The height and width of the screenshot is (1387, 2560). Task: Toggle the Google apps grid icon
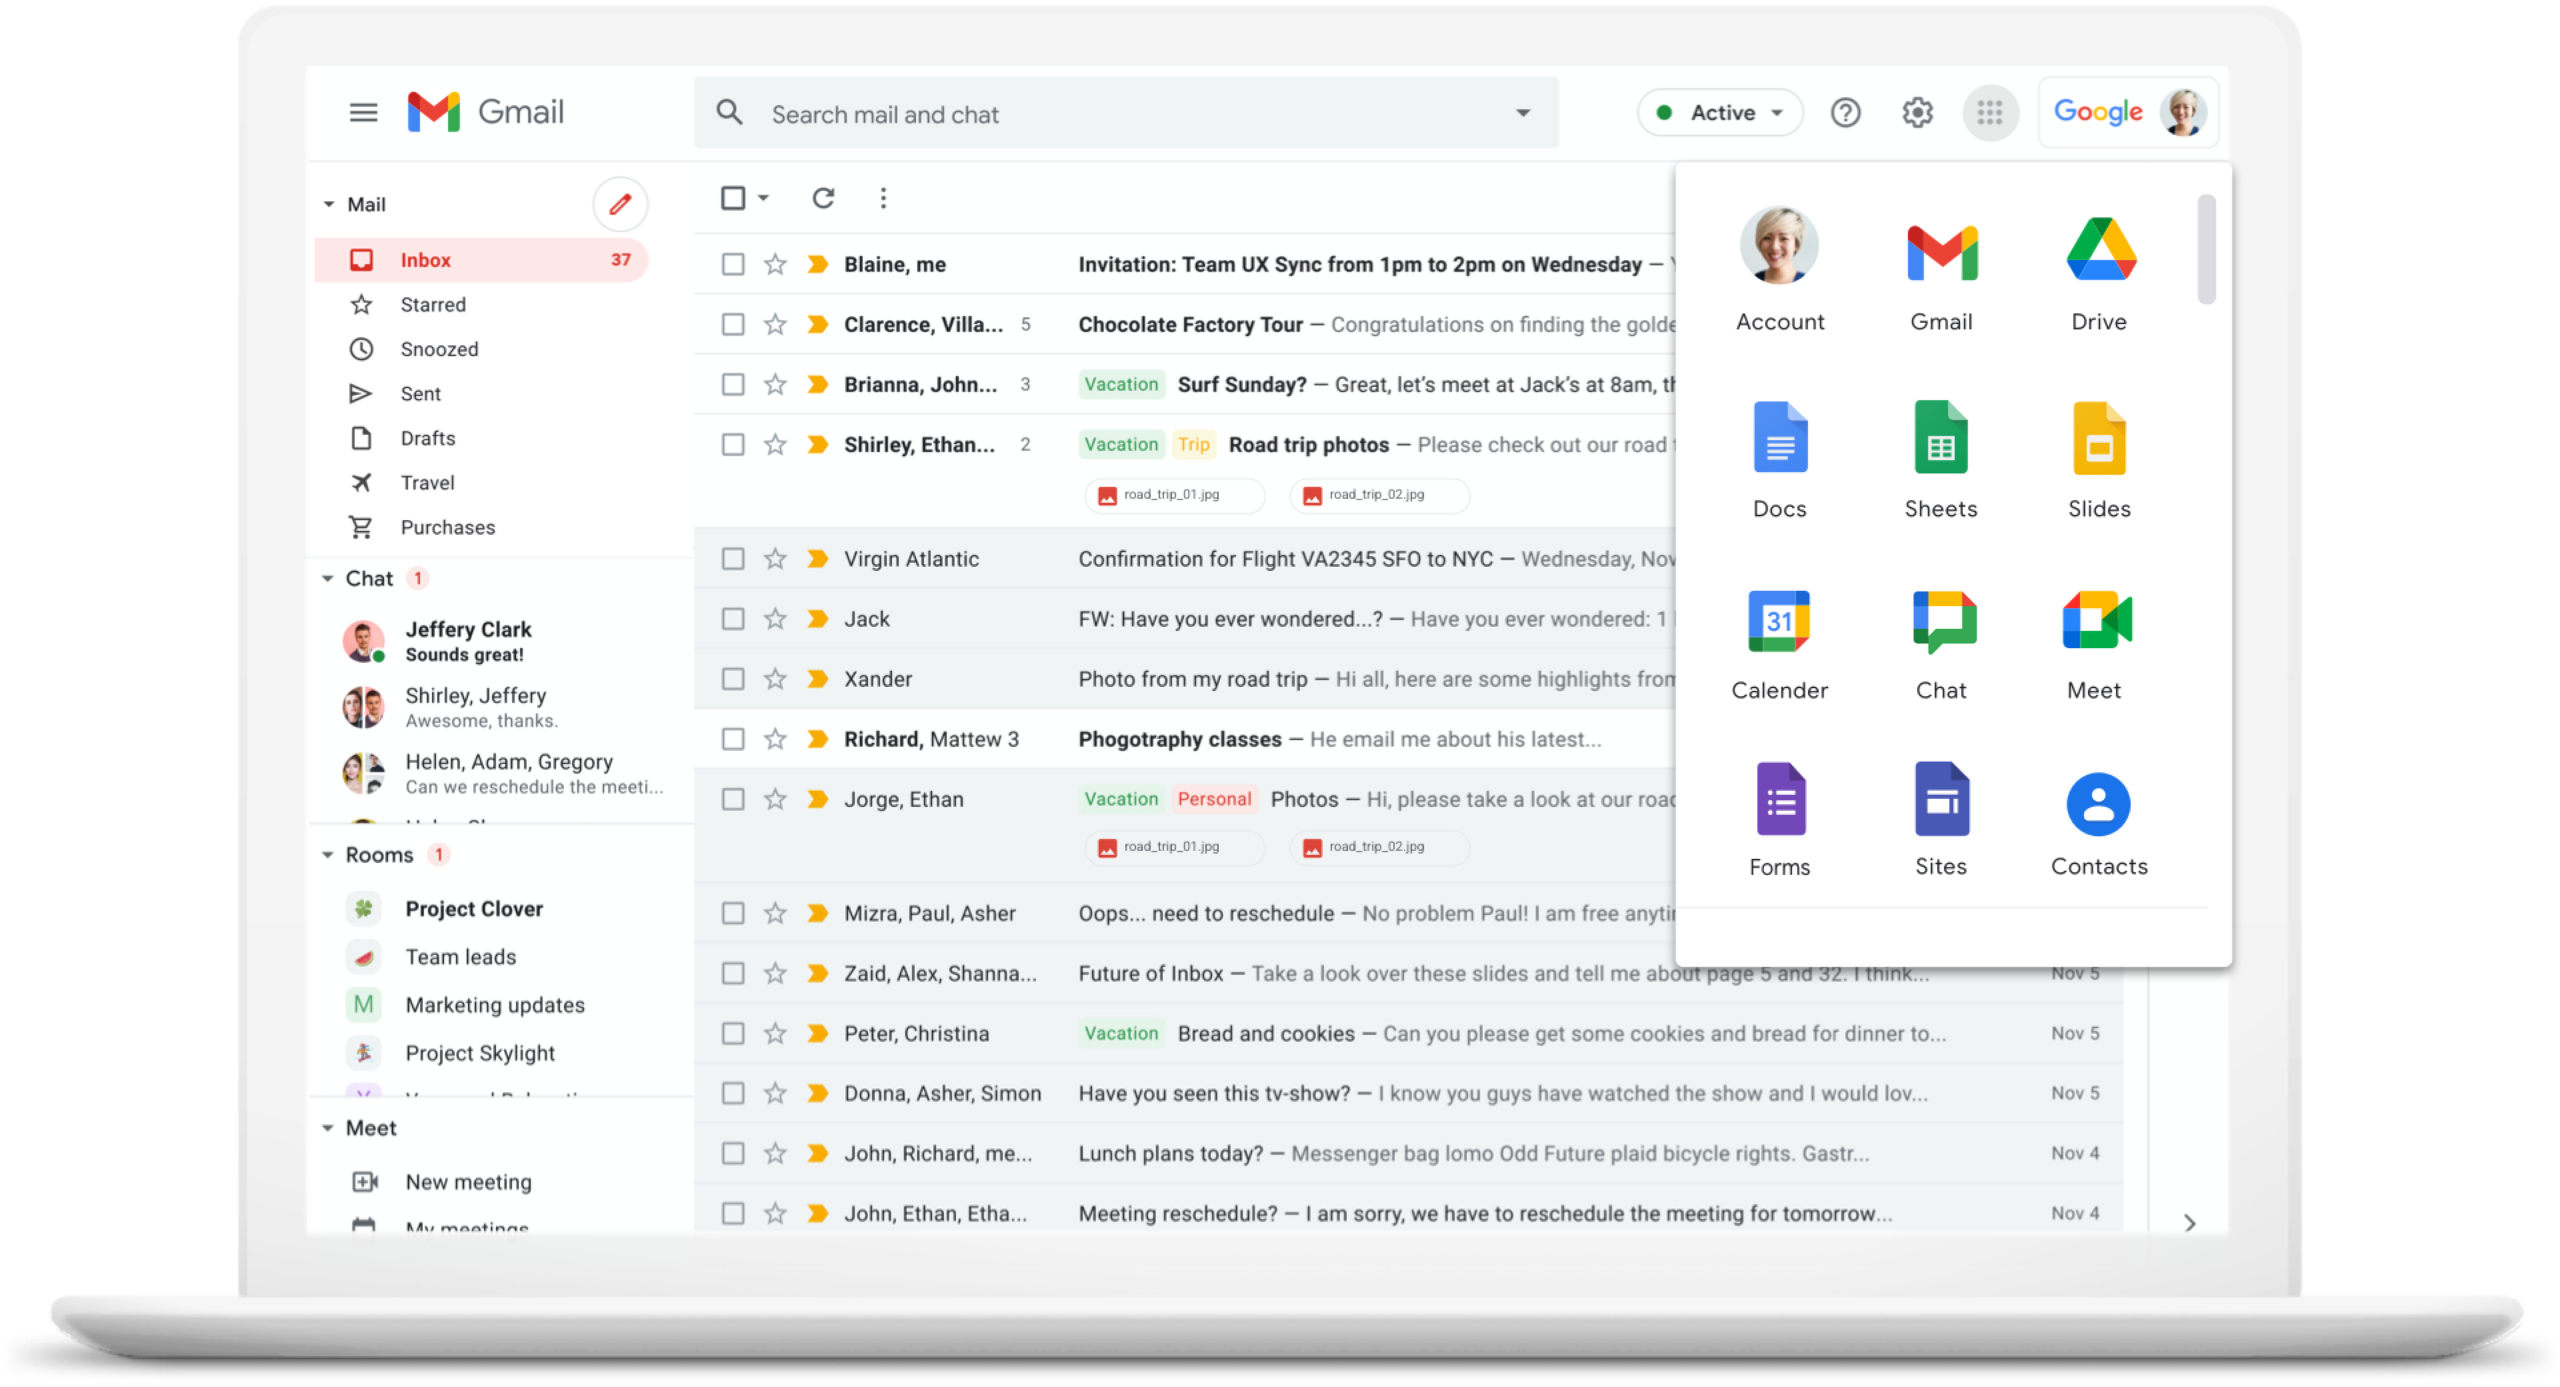pyautogui.click(x=1989, y=113)
